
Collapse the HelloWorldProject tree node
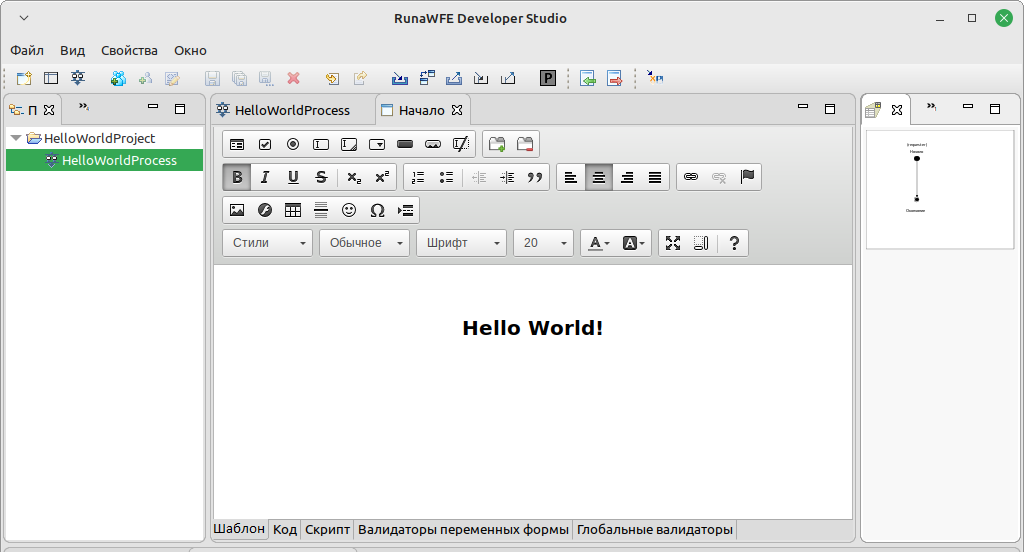(x=16, y=138)
